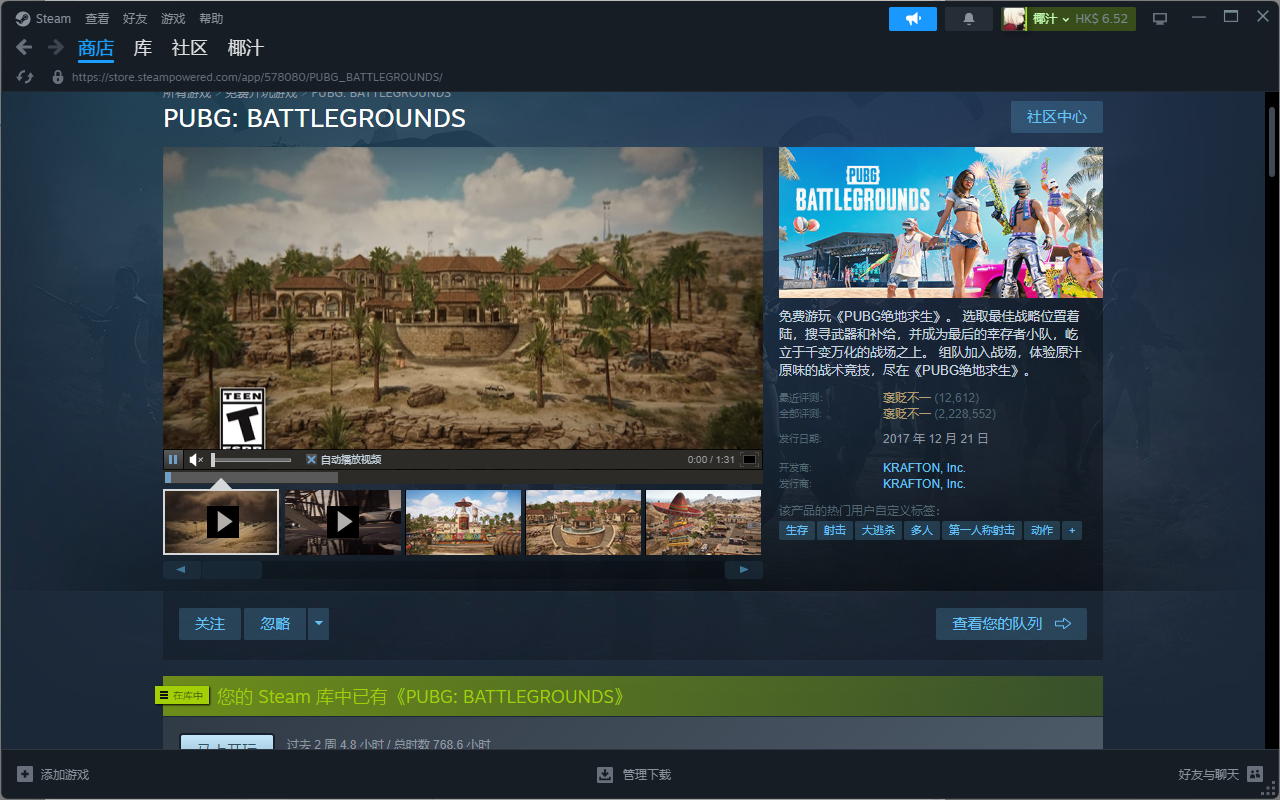This screenshot has width=1280, height=800.
Task: Open friends and chat via people icon
Action: click(x=1255, y=775)
